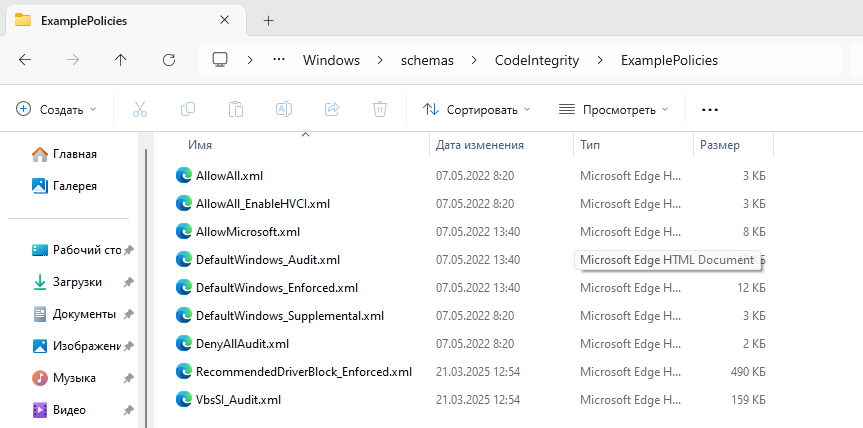Image resolution: width=863 pixels, height=428 pixels.
Task: Click the 490 КБ size value
Action: (x=748, y=372)
